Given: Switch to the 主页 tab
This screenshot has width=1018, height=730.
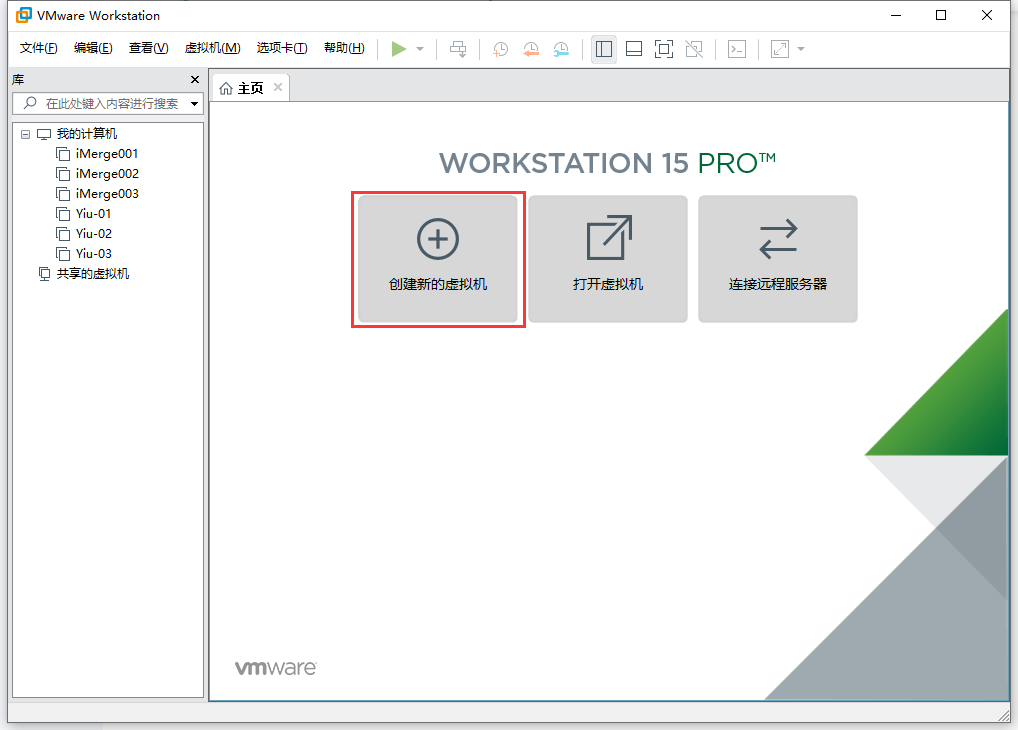Looking at the screenshot, I should (x=250, y=88).
